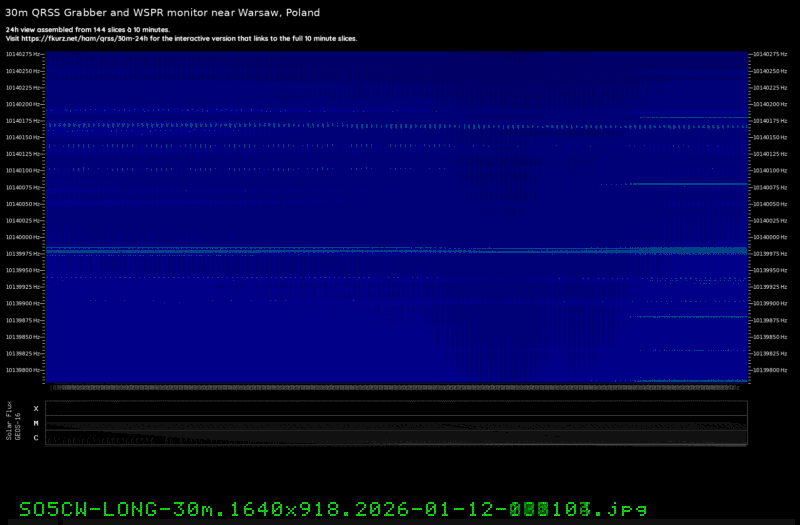
Task: Click the 24h waterfall spectrogram image
Action: [396, 217]
